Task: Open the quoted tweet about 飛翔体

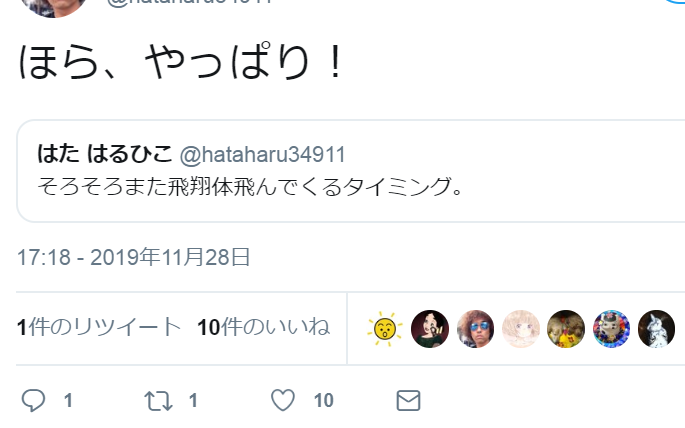Action: click(x=351, y=171)
